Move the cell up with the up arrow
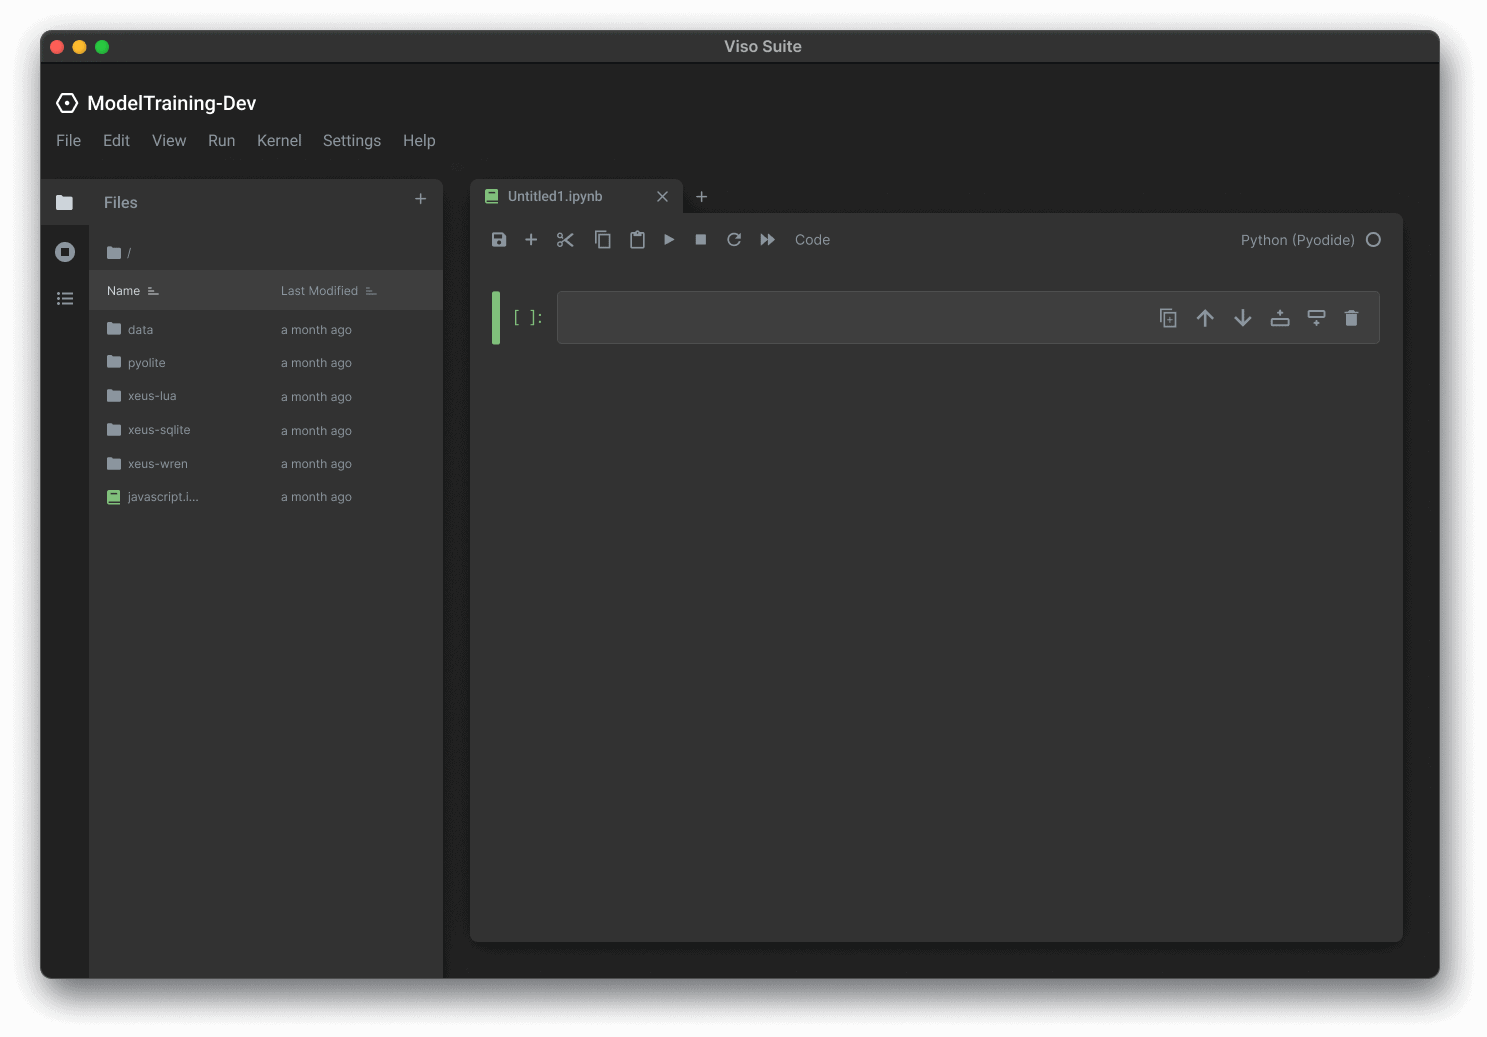The image size is (1487, 1037). pos(1205,318)
